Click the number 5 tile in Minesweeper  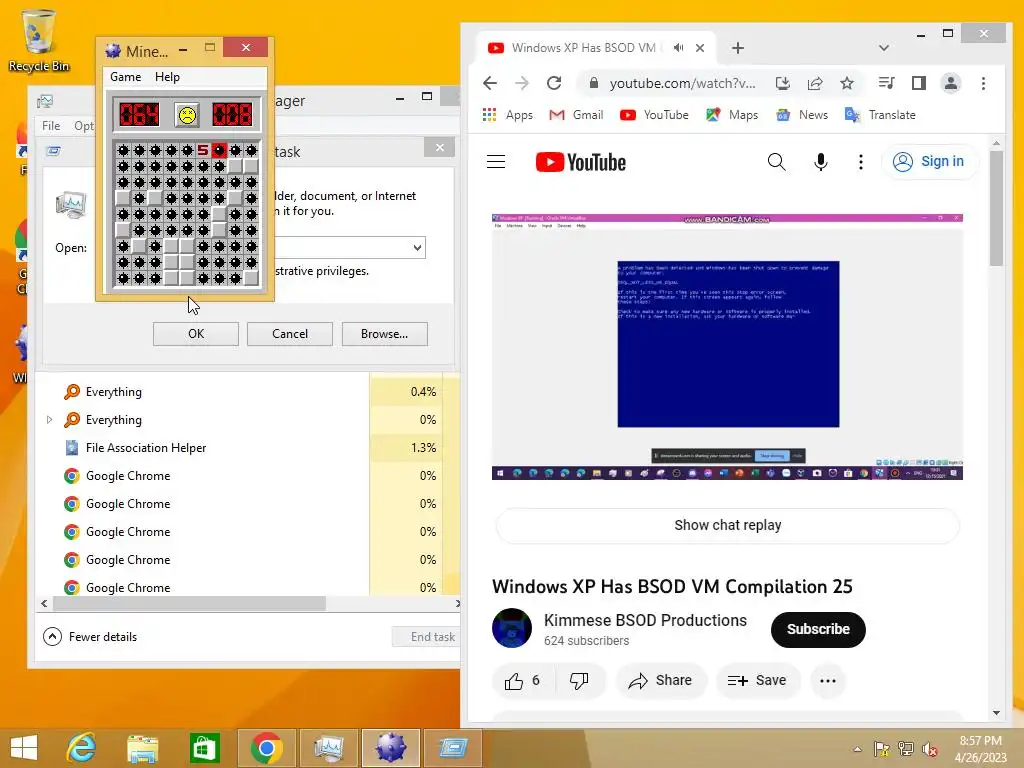[203, 150]
